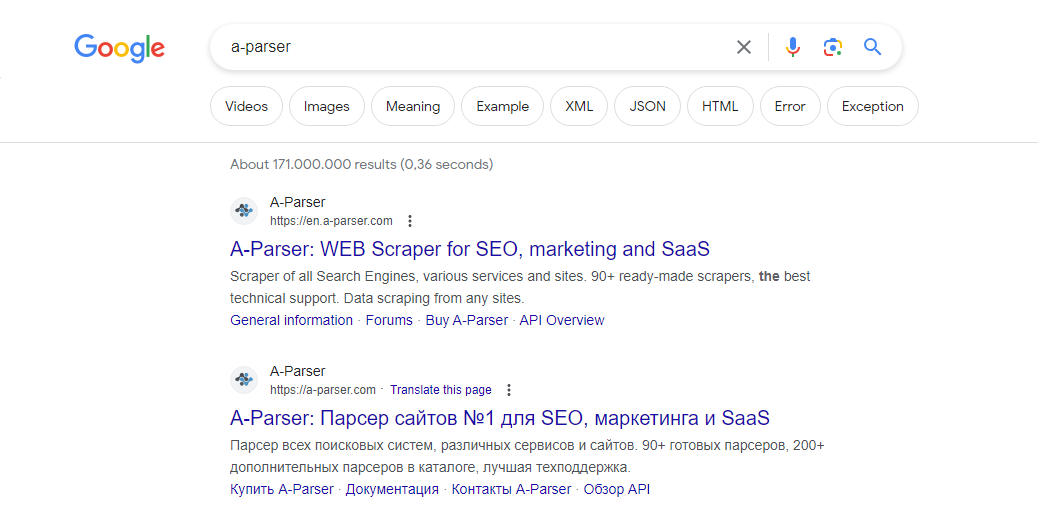Click the 'About 171.000.000 results' text
This screenshot has width=1038, height=526.
(x=361, y=164)
